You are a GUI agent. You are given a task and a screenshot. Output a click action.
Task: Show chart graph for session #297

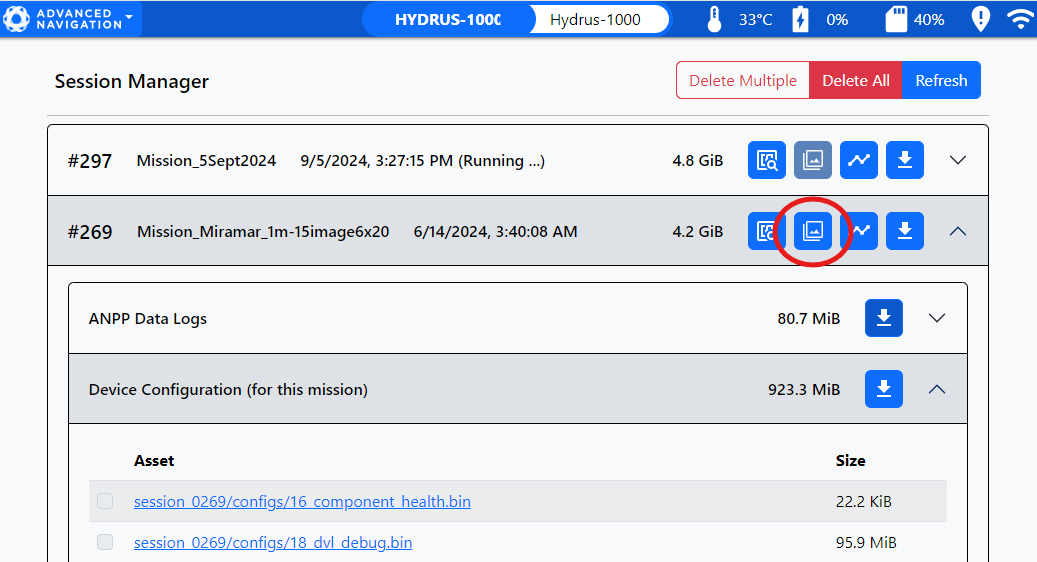pos(859,160)
